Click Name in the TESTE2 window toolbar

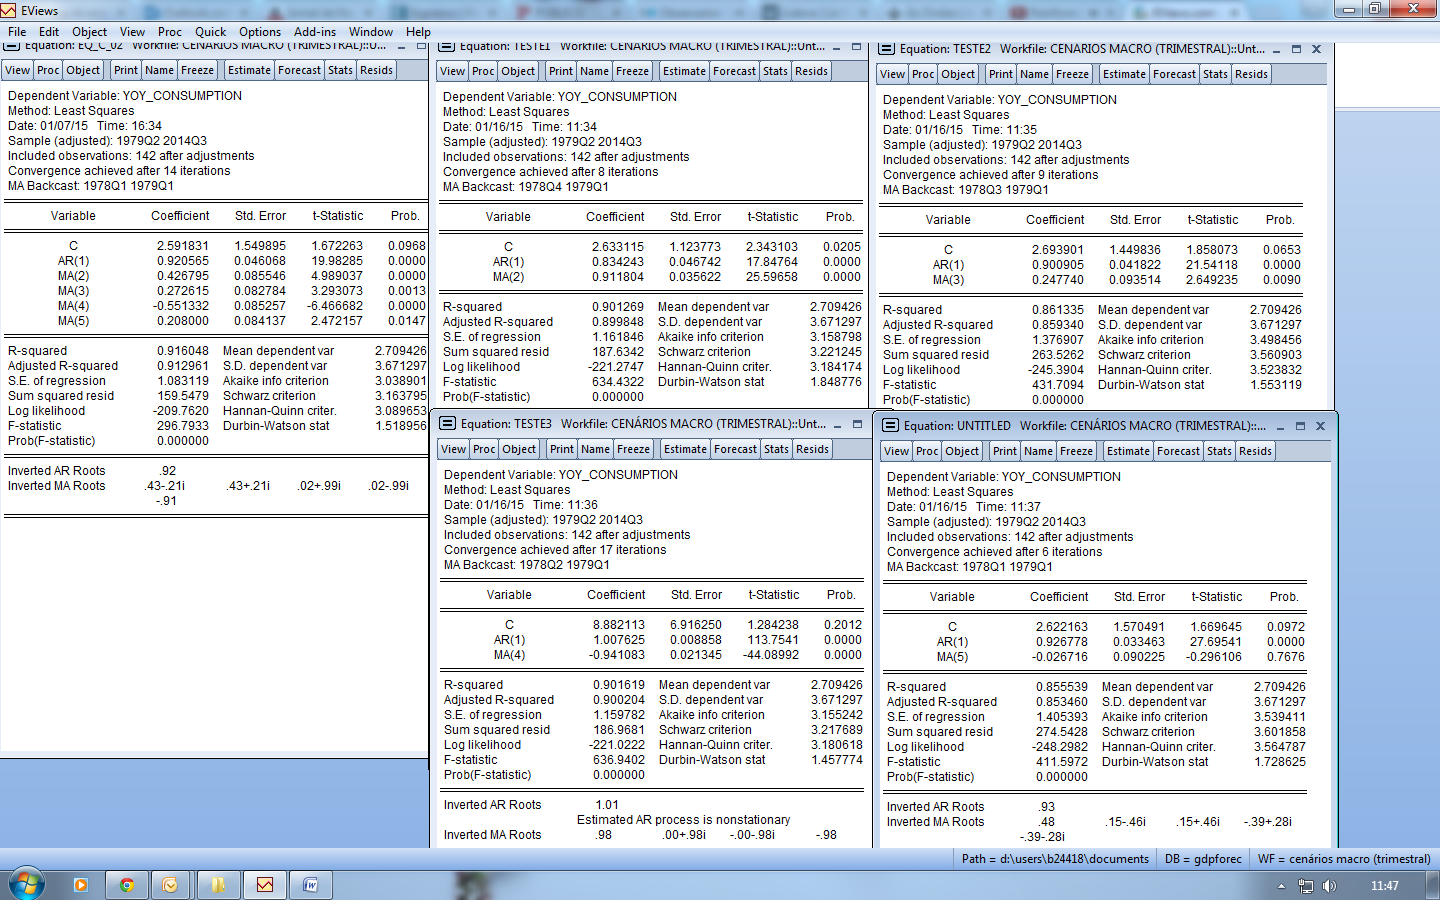click(x=1034, y=74)
